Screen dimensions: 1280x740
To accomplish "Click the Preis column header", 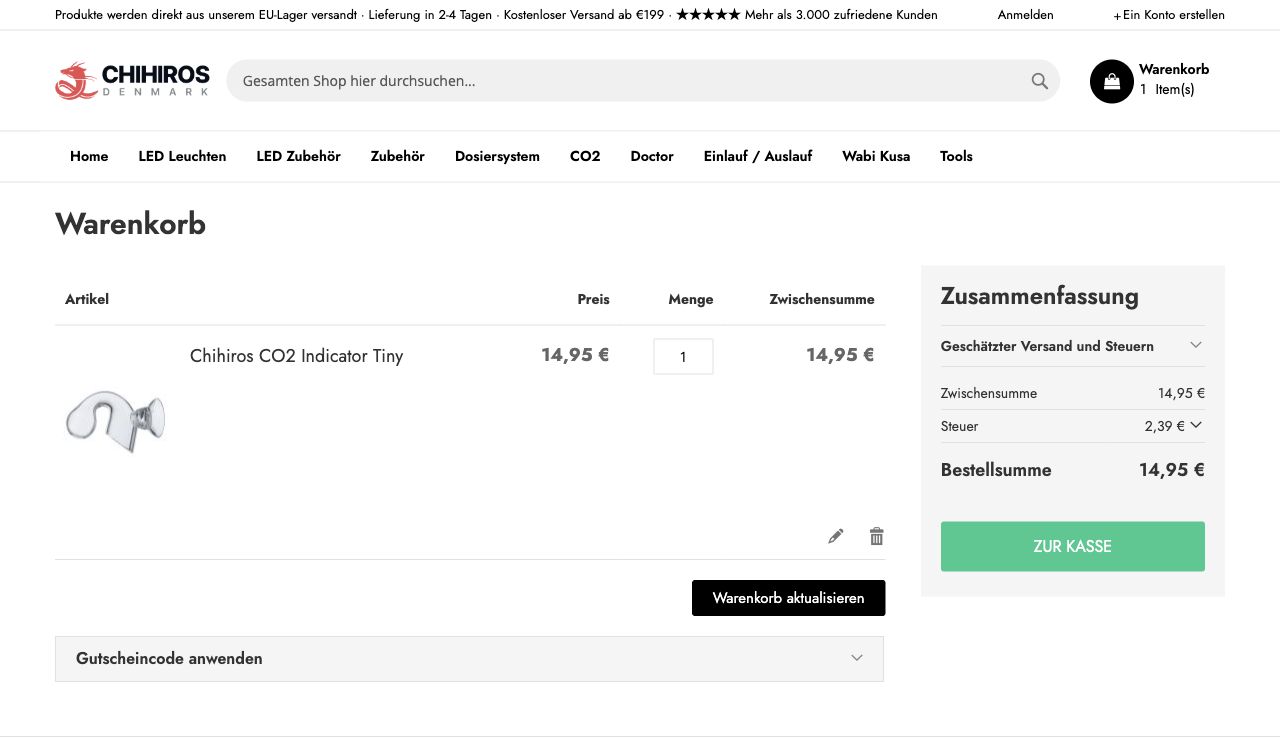I will click(593, 299).
